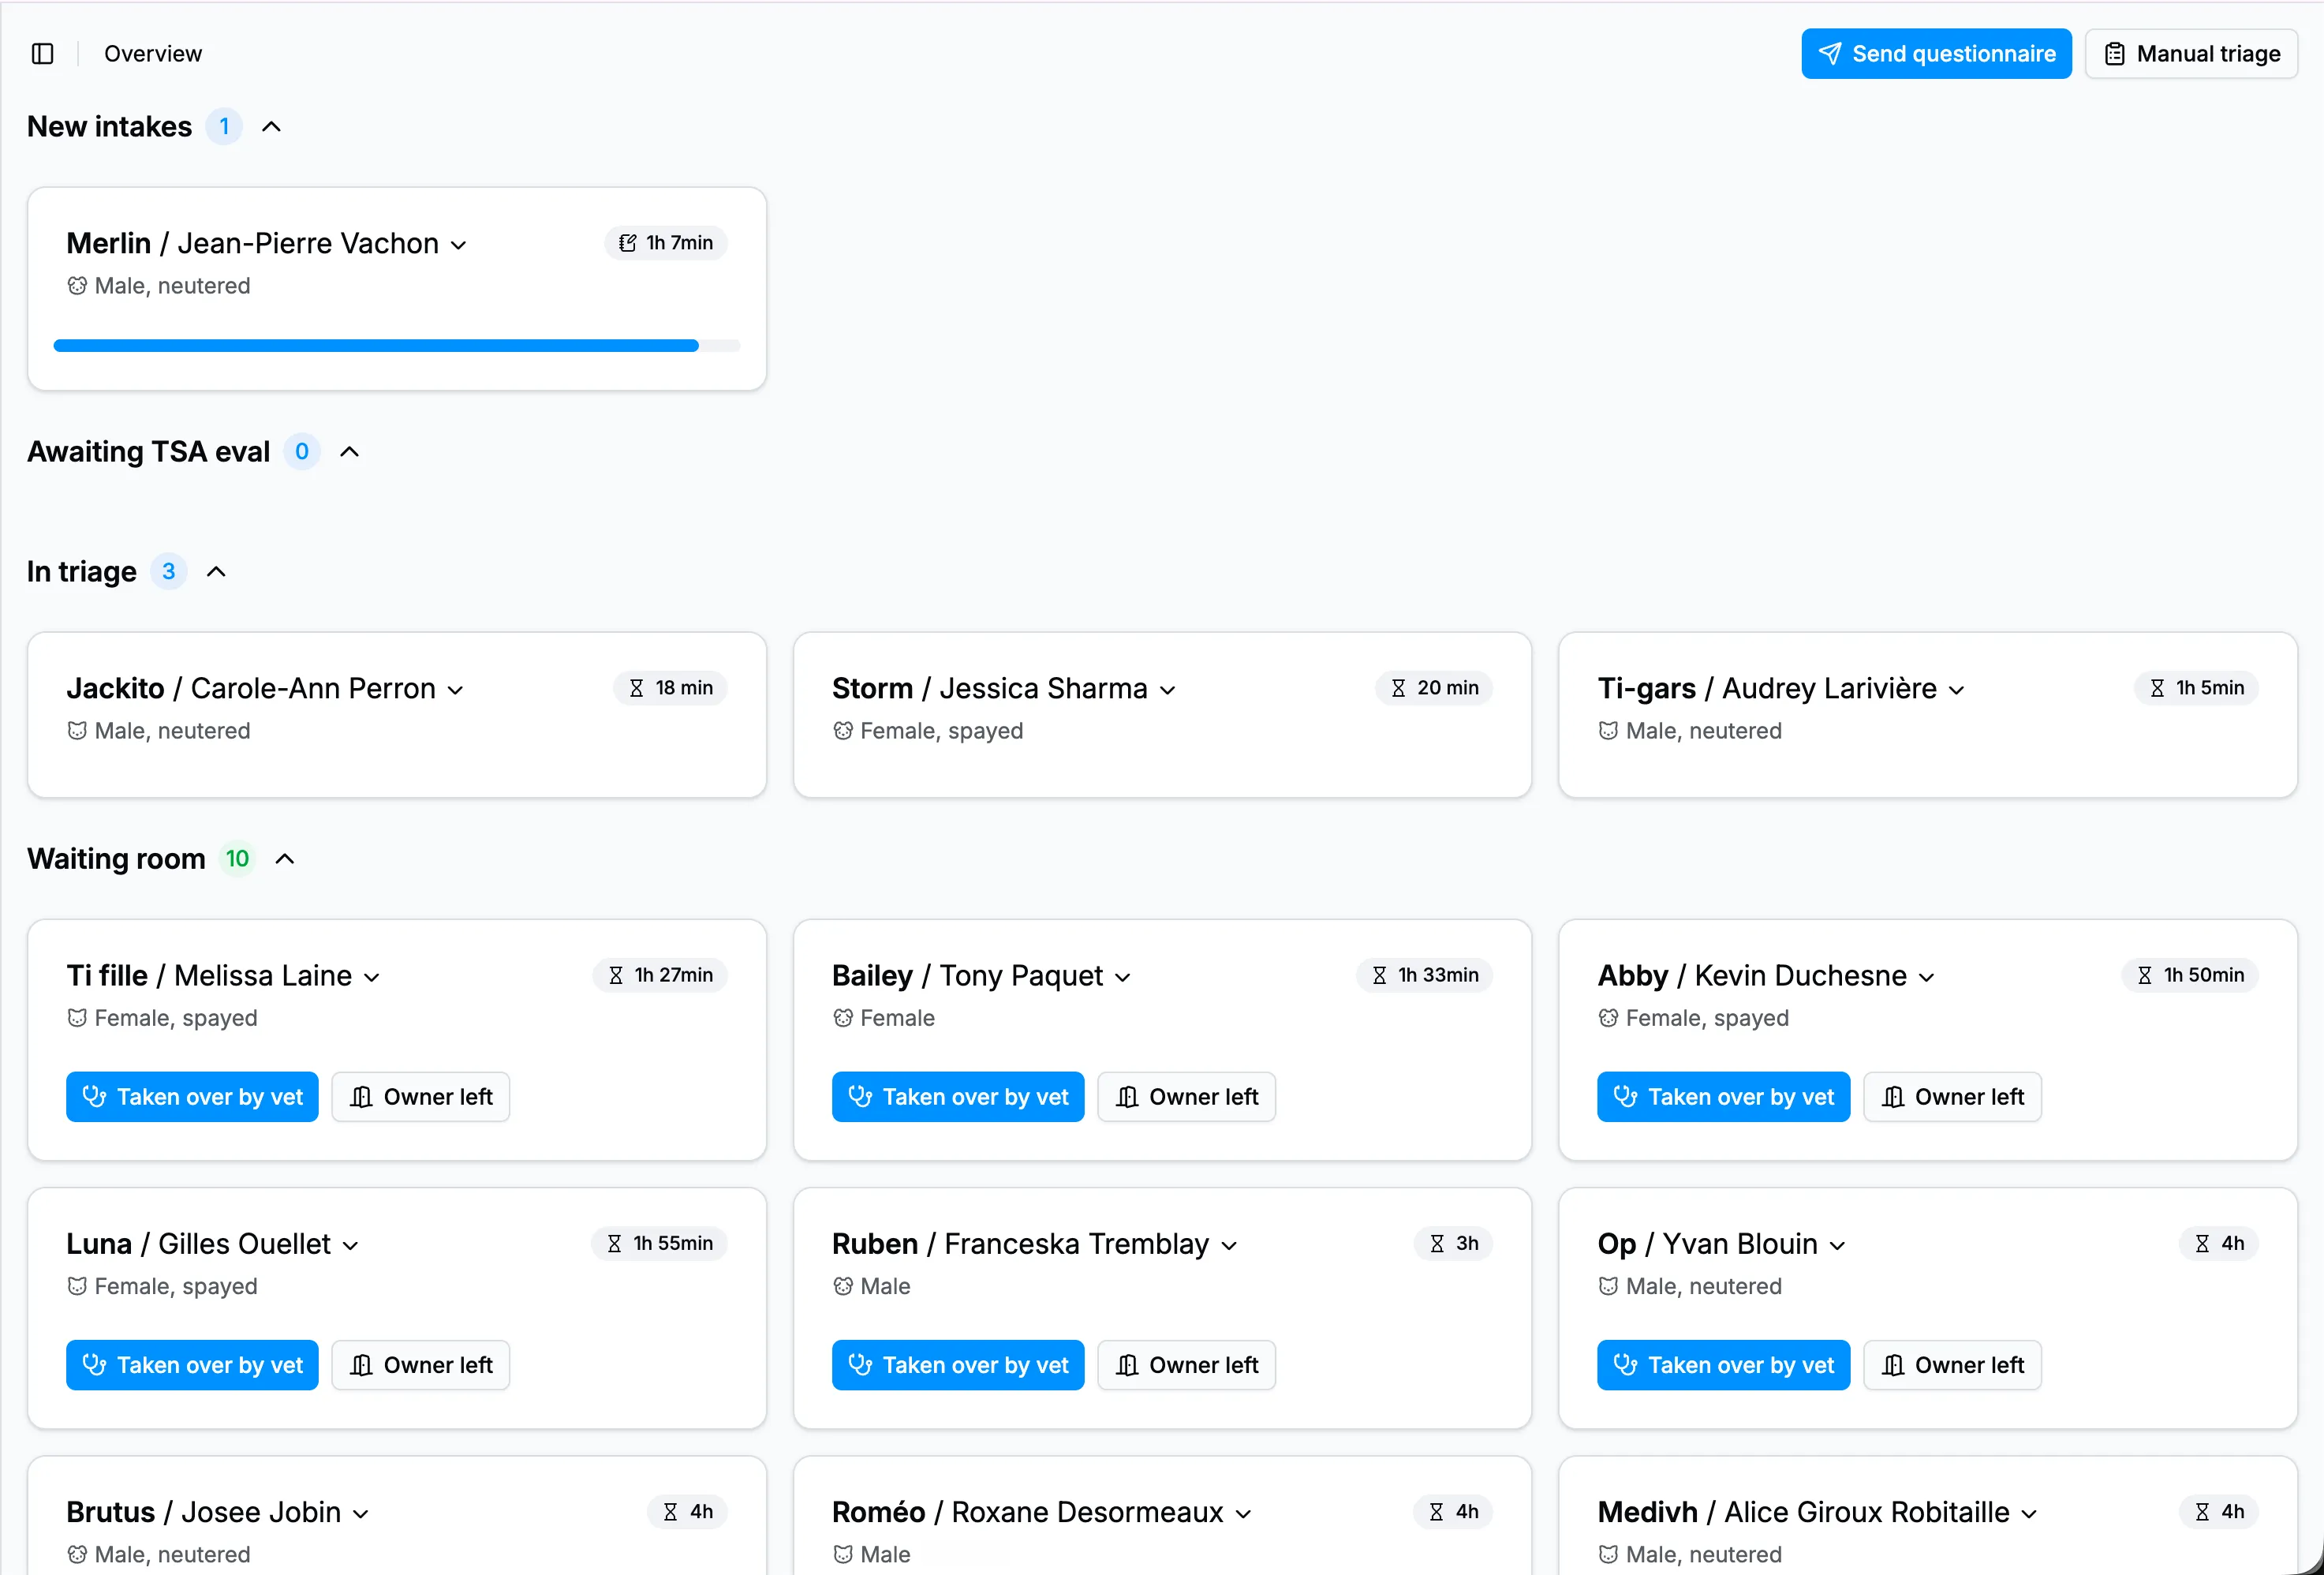
Task: Expand Medivh / Alice Giroux Robitaille details
Action: click(x=2029, y=1514)
